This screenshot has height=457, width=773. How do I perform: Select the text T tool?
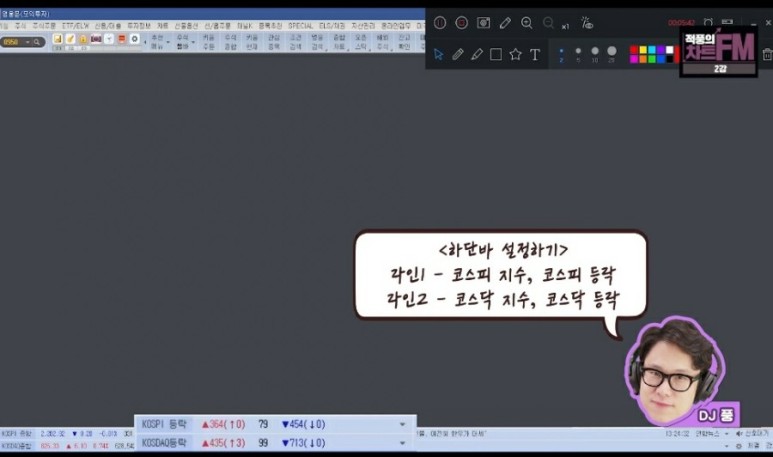tap(535, 55)
